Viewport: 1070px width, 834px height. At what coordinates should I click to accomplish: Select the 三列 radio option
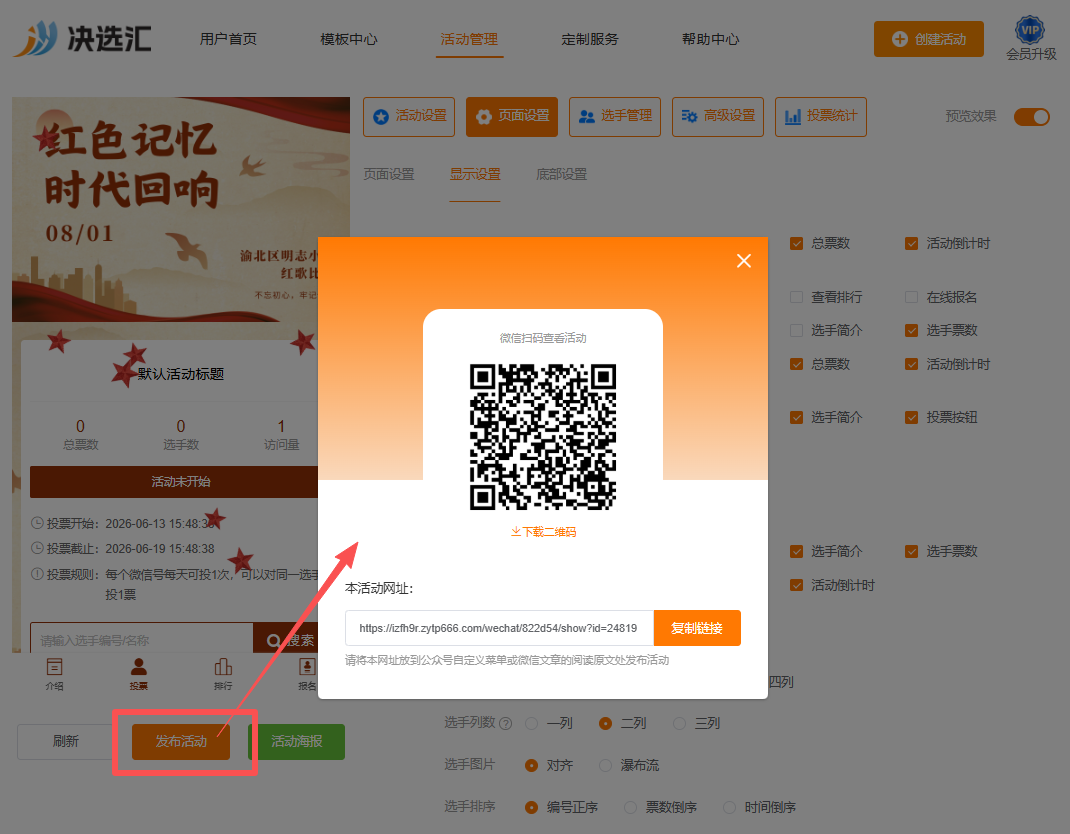[x=680, y=723]
